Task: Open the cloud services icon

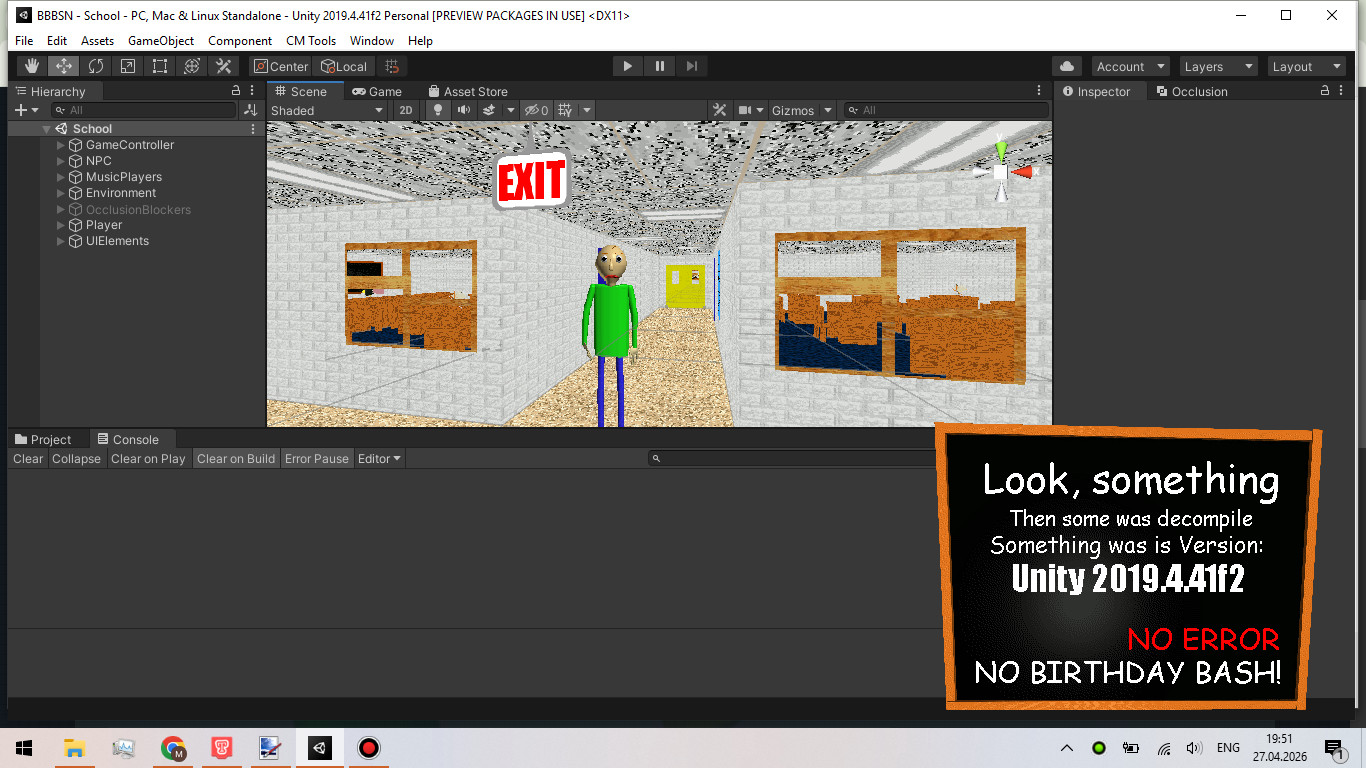Action: click(x=1067, y=66)
